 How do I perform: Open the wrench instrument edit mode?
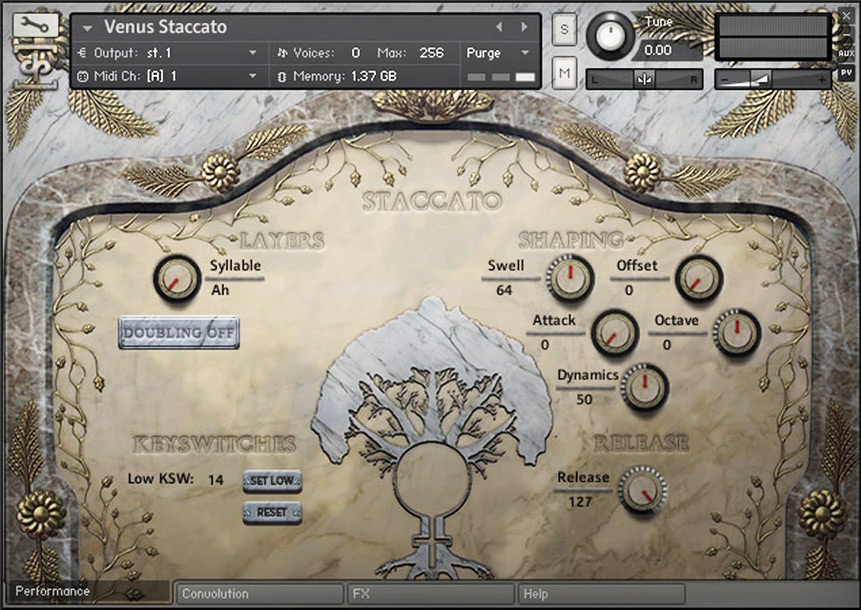36,25
